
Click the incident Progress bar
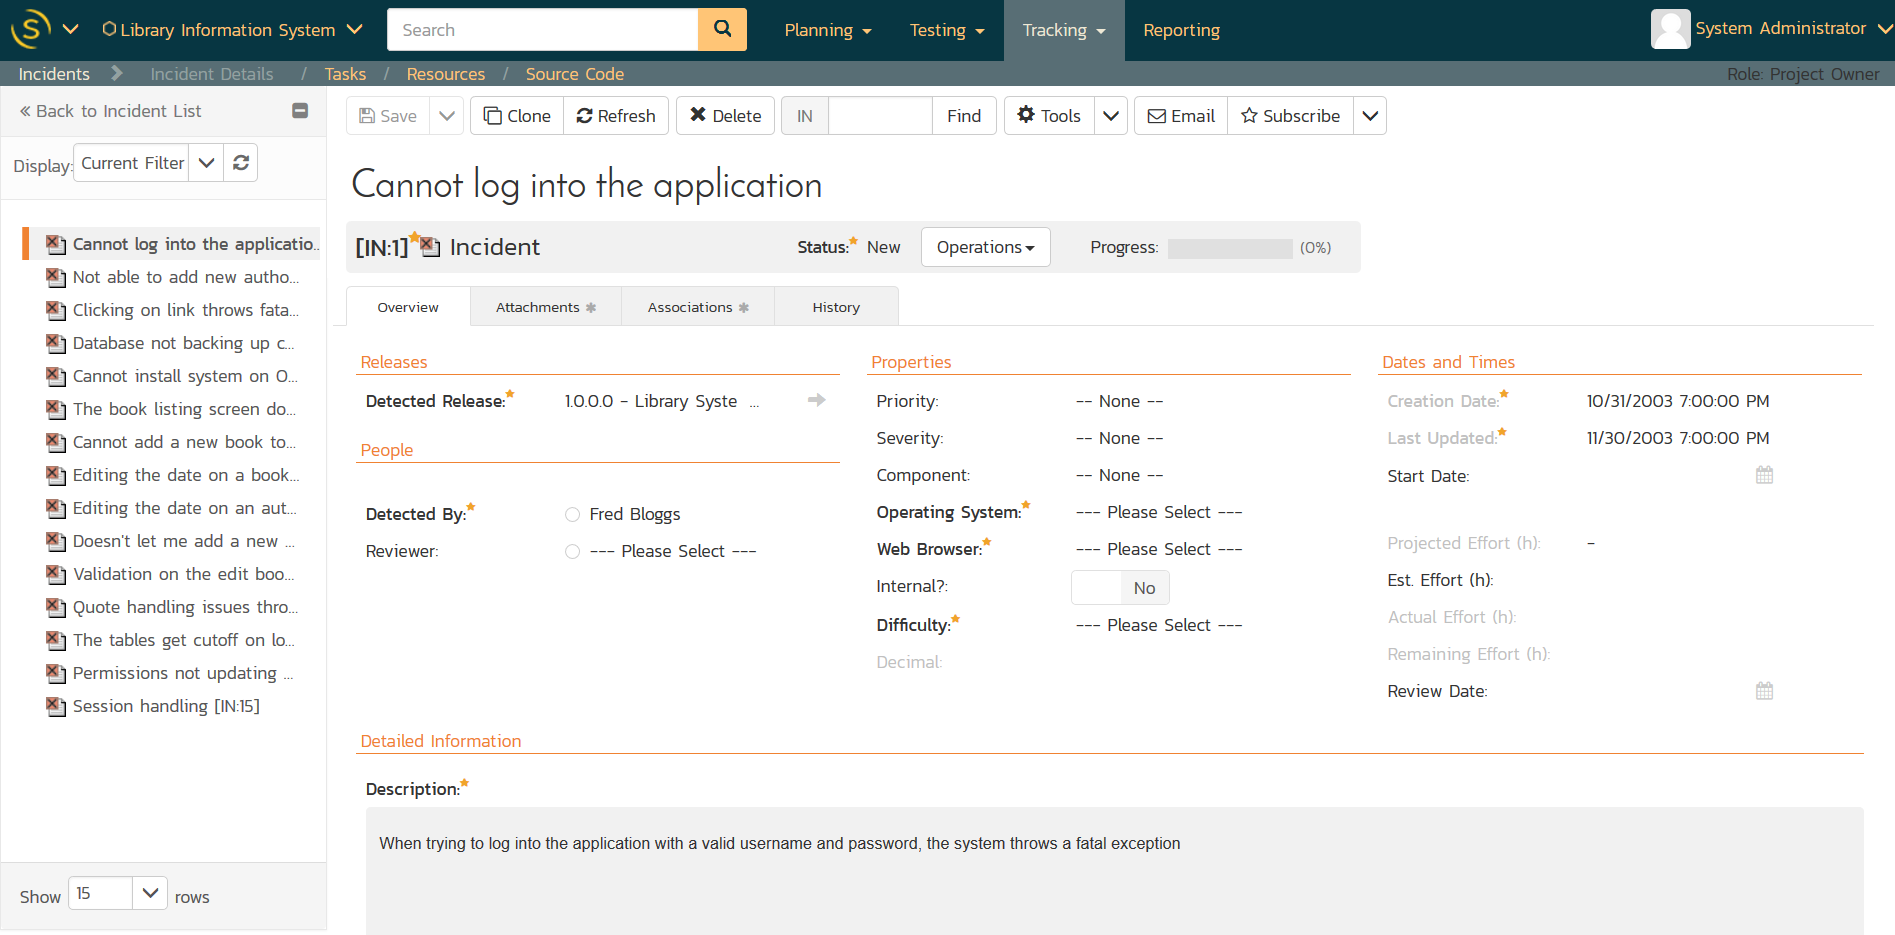point(1229,248)
